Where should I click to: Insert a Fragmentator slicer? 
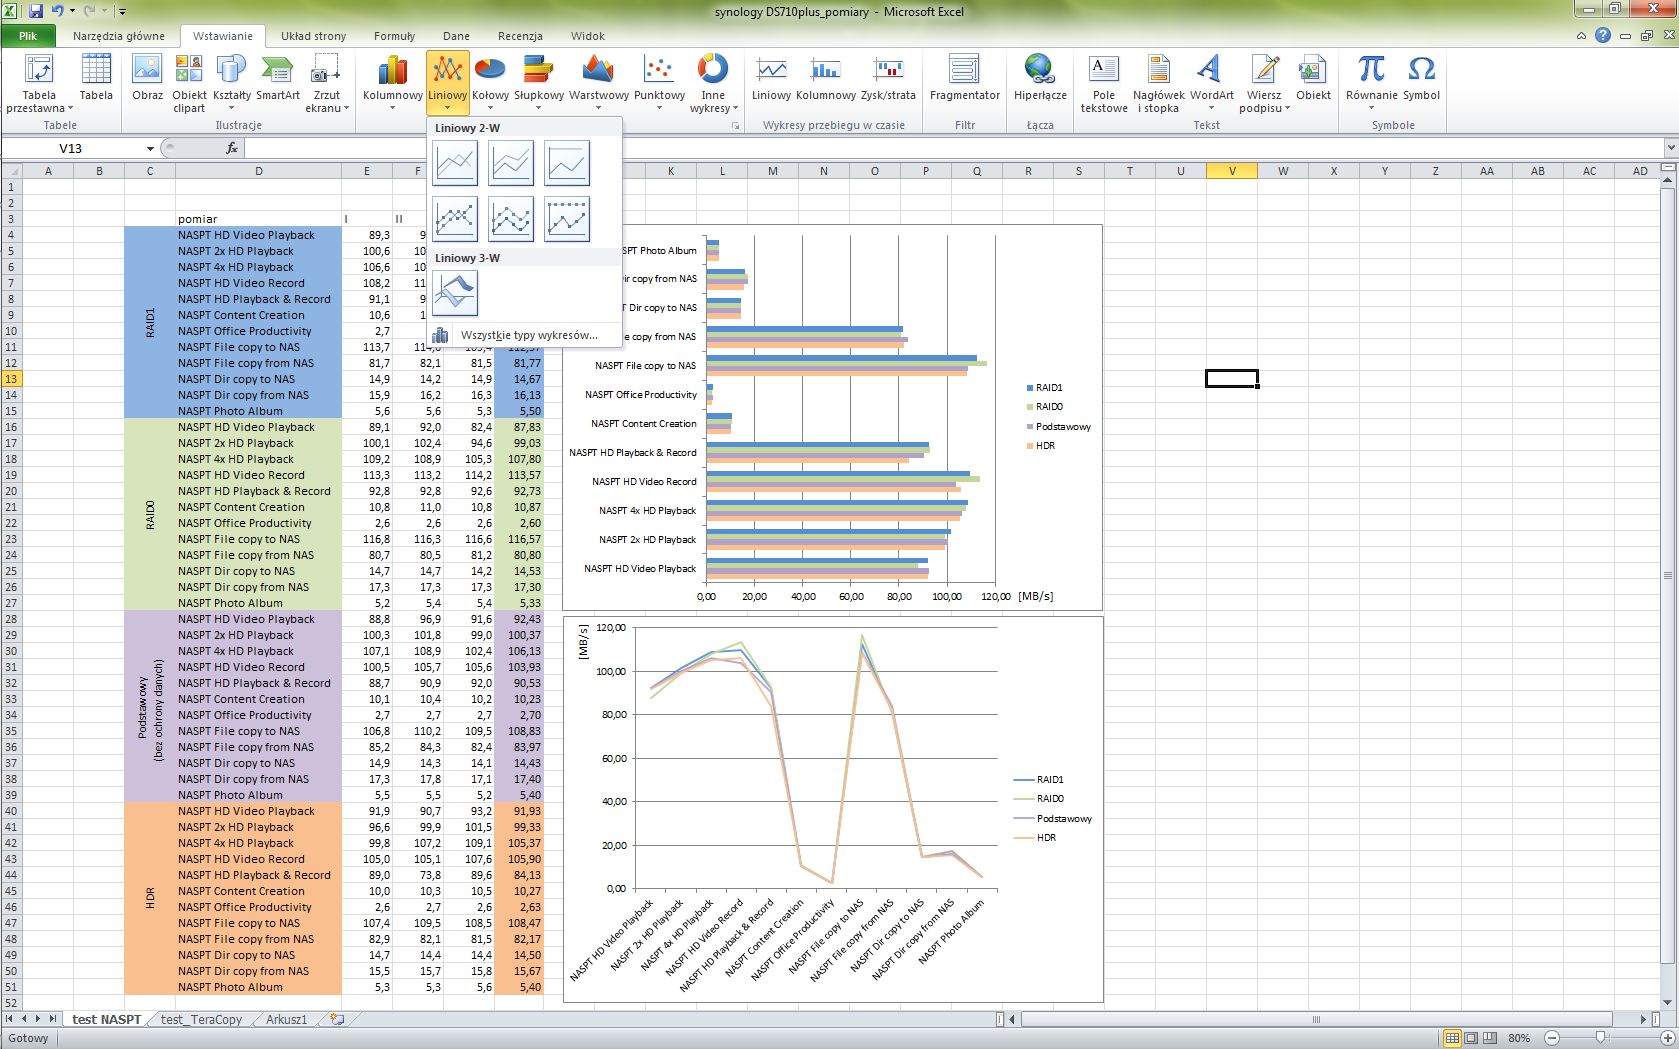pos(964,78)
